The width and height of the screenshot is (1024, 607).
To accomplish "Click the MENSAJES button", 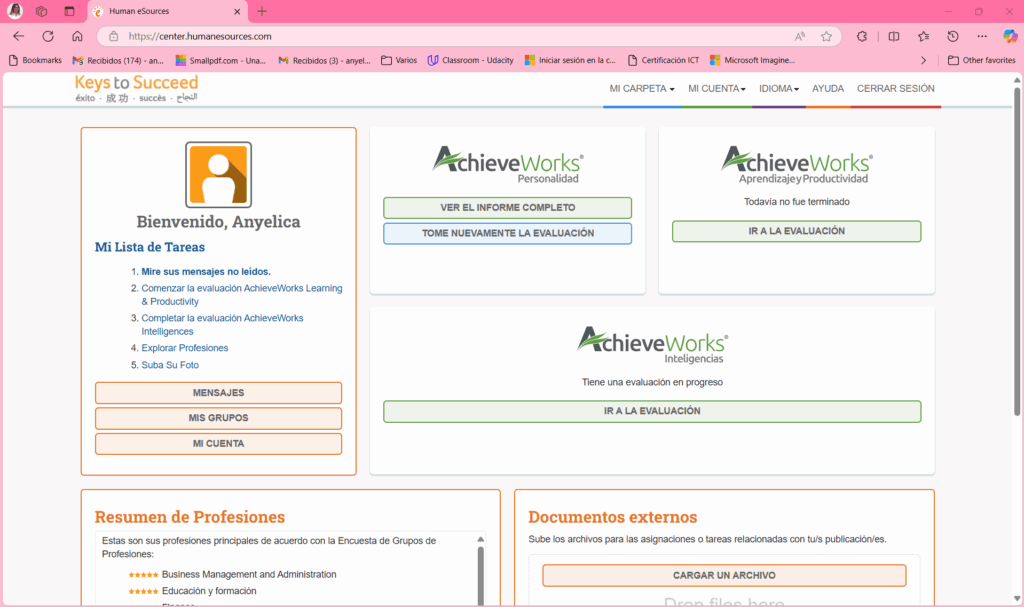I will (218, 393).
